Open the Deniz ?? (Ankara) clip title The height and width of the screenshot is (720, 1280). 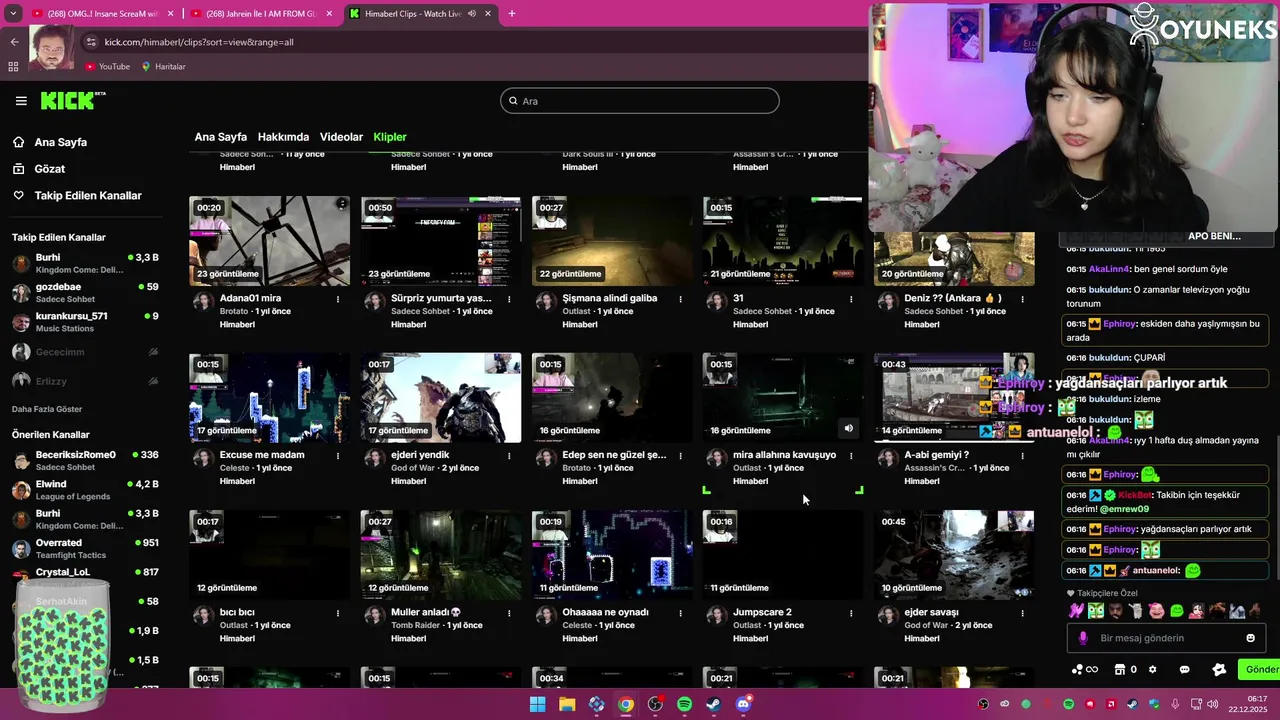(953, 298)
